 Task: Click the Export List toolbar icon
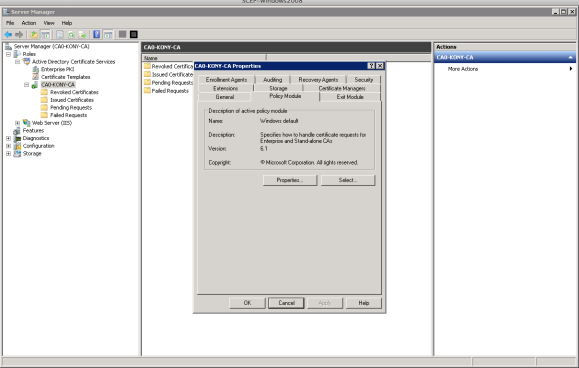(82, 34)
